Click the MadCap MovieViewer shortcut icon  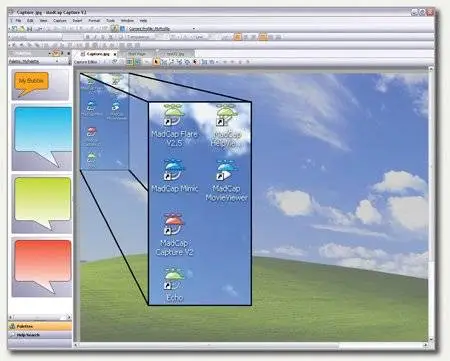pyautogui.click(x=227, y=170)
